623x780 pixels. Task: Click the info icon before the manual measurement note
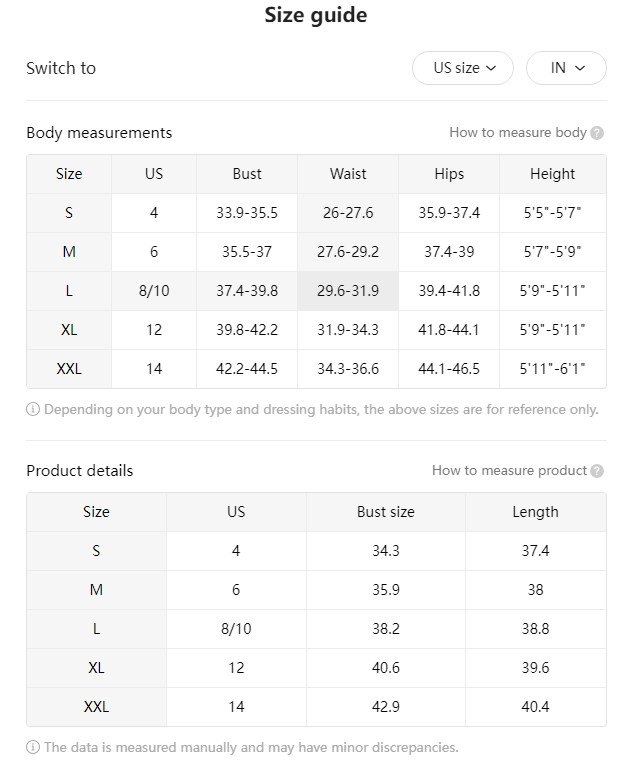[x=33, y=747]
